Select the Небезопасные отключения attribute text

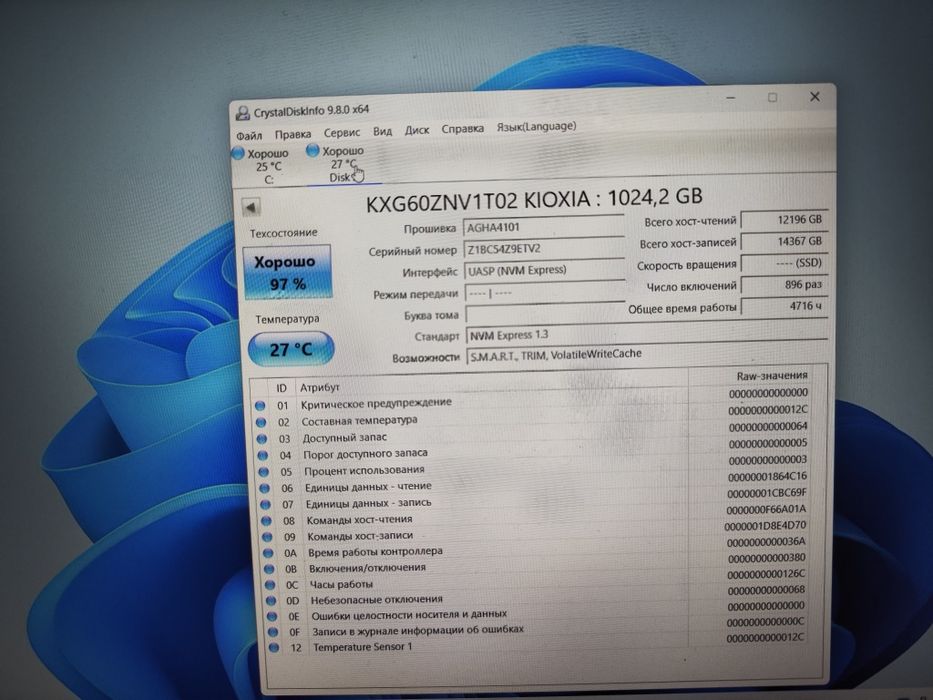coord(377,599)
